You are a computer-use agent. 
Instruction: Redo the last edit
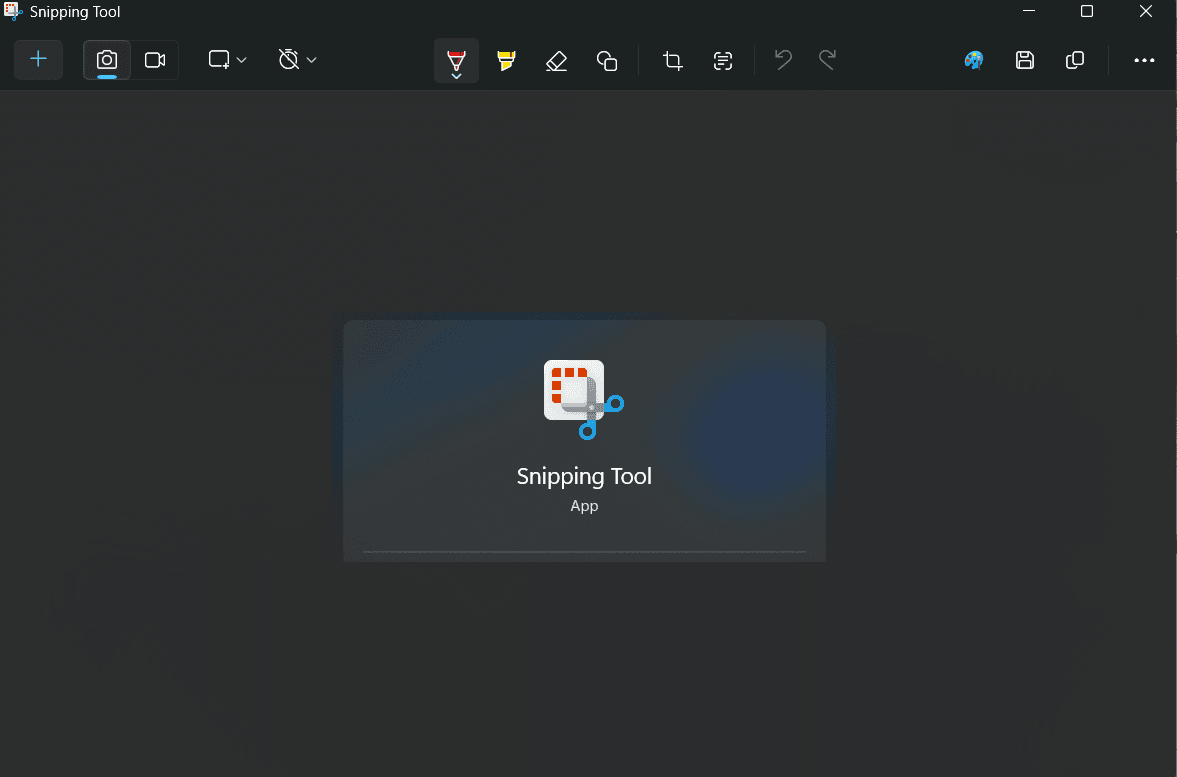click(x=827, y=59)
